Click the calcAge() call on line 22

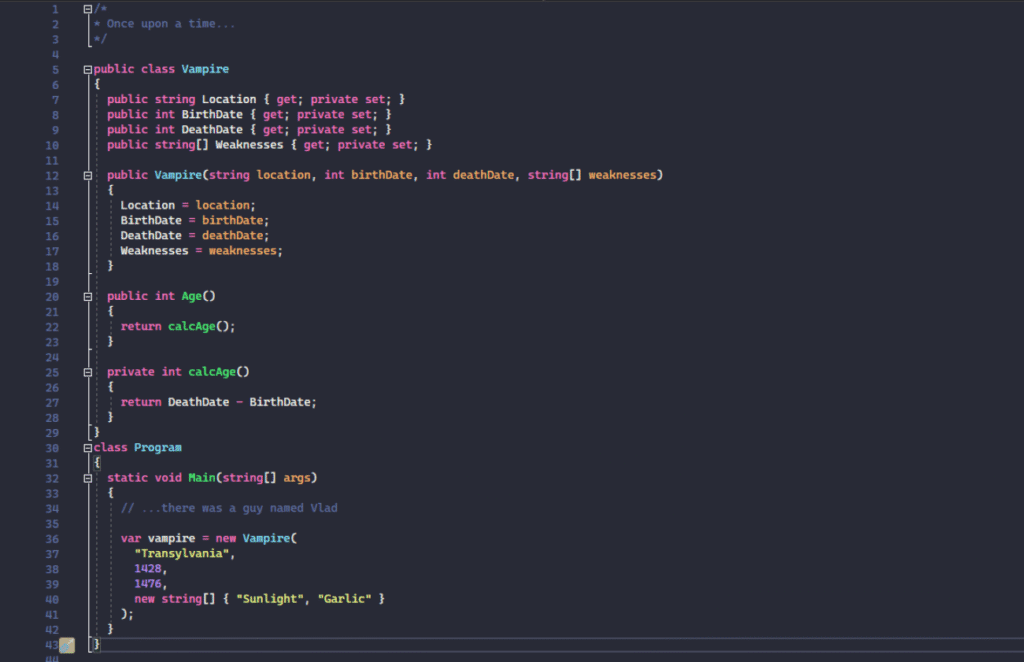(x=198, y=326)
